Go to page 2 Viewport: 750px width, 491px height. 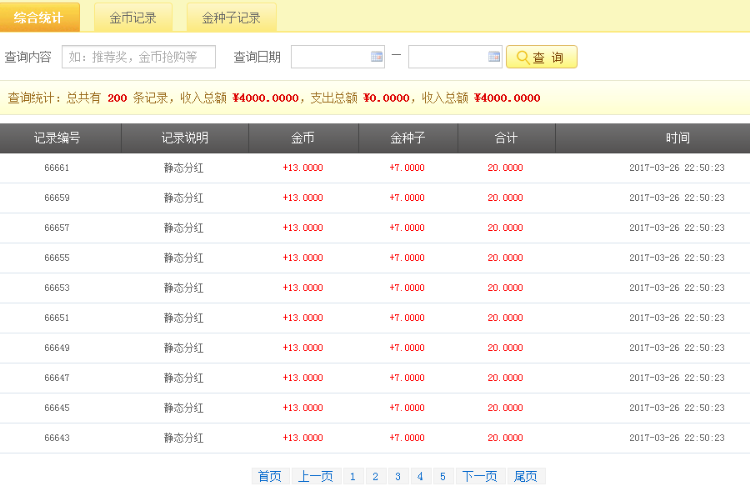(x=375, y=476)
